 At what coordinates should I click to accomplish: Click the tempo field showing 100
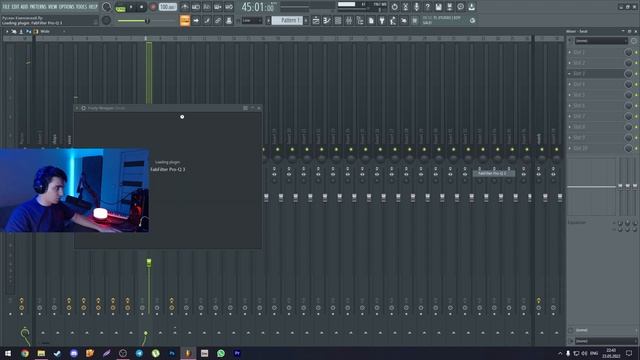coord(167,7)
